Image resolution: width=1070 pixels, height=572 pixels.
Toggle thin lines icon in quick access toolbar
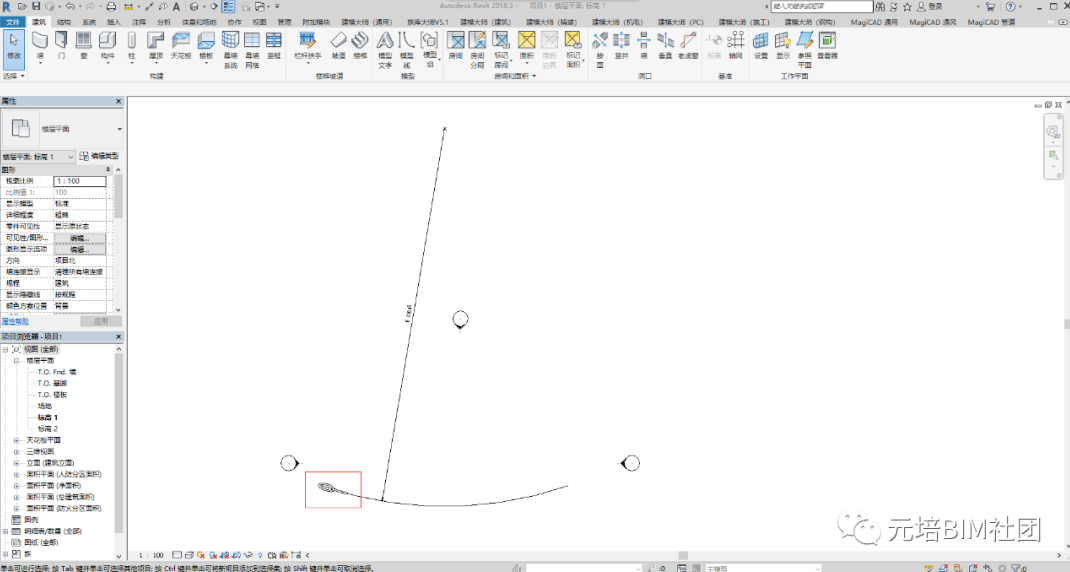pyautogui.click(x=229, y=6)
